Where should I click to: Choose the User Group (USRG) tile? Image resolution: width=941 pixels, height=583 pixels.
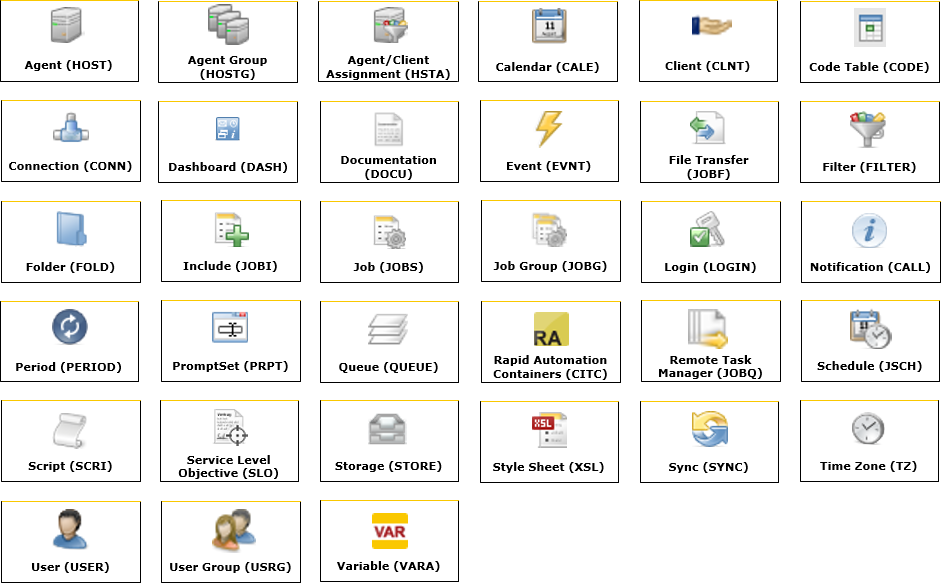point(230,541)
